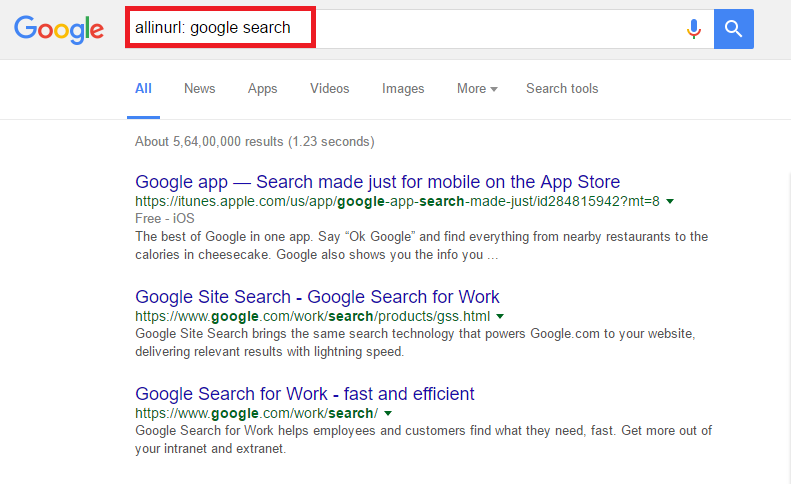Click the 'intranet and extranet' snippet text

(x=423, y=440)
